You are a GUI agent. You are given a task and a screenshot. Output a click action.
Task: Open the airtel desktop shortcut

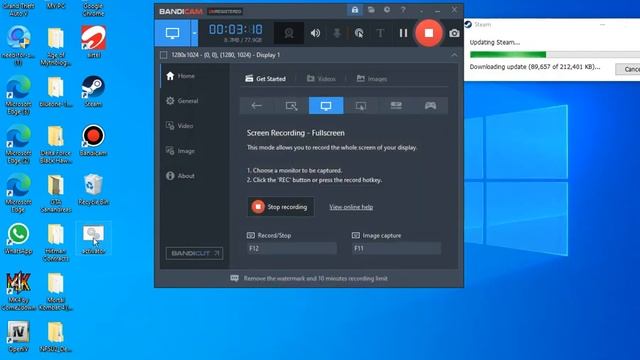coord(93,42)
